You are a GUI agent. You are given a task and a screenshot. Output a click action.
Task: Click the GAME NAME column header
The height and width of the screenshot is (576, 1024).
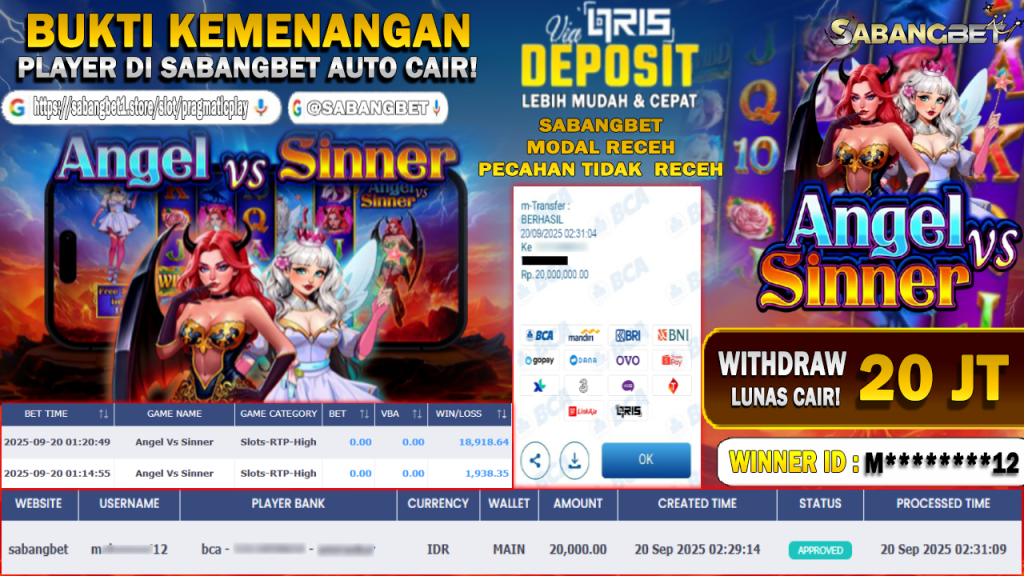(174, 414)
